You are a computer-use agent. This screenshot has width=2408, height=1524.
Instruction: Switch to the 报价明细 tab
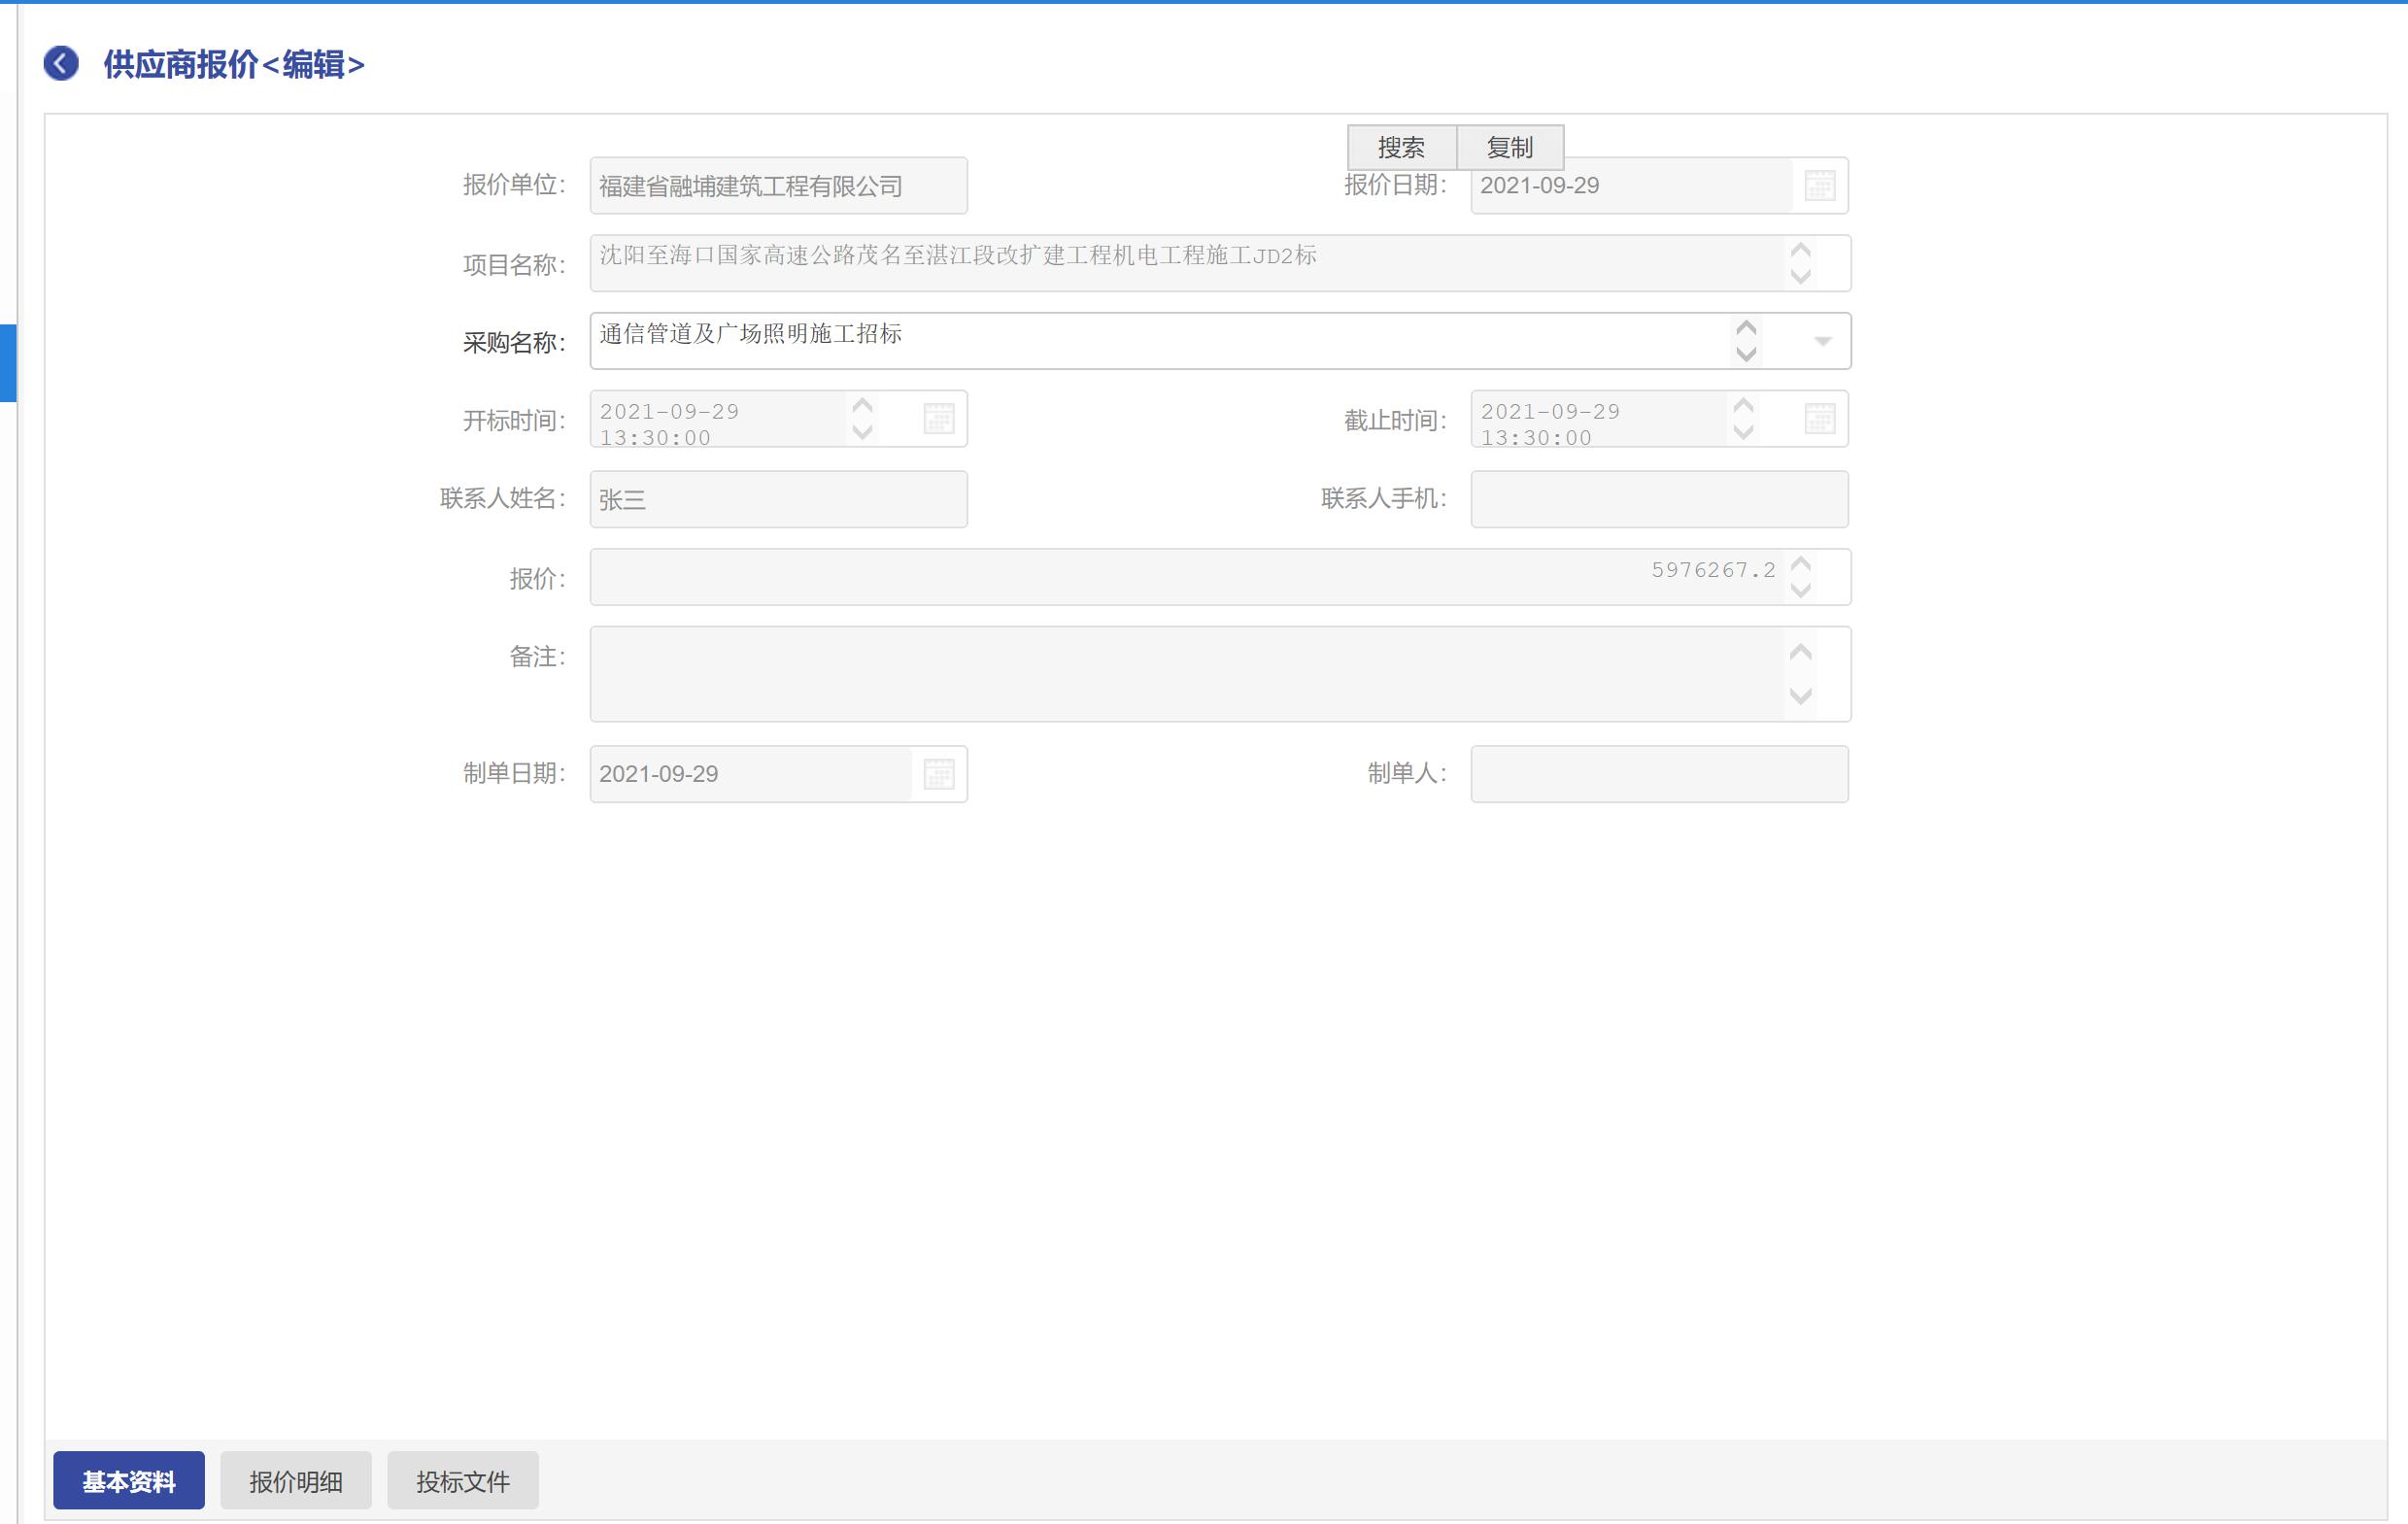pyautogui.click(x=295, y=1481)
